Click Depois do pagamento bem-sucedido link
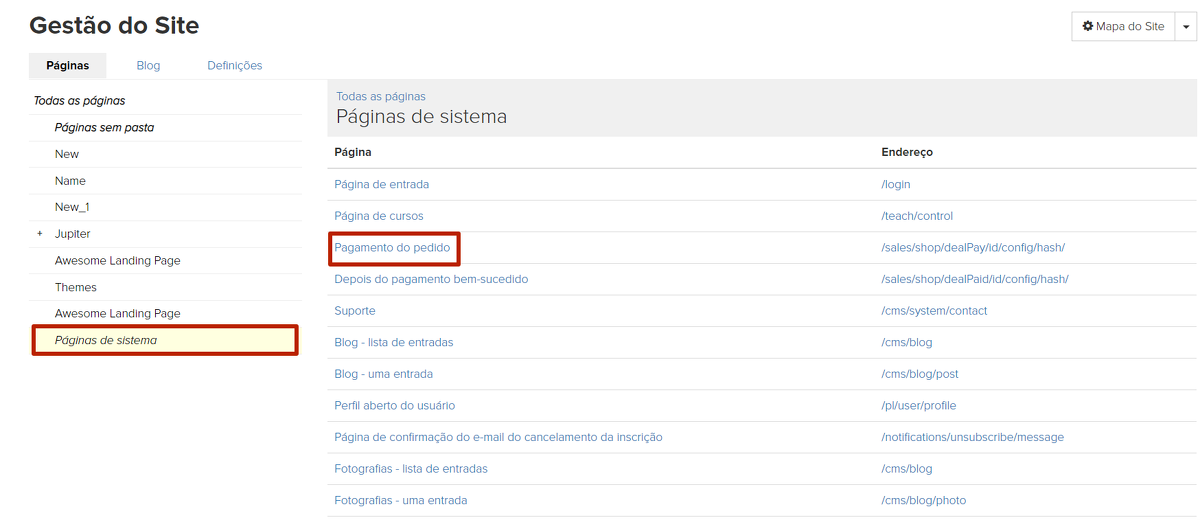This screenshot has height=520, width=1200. (x=431, y=279)
